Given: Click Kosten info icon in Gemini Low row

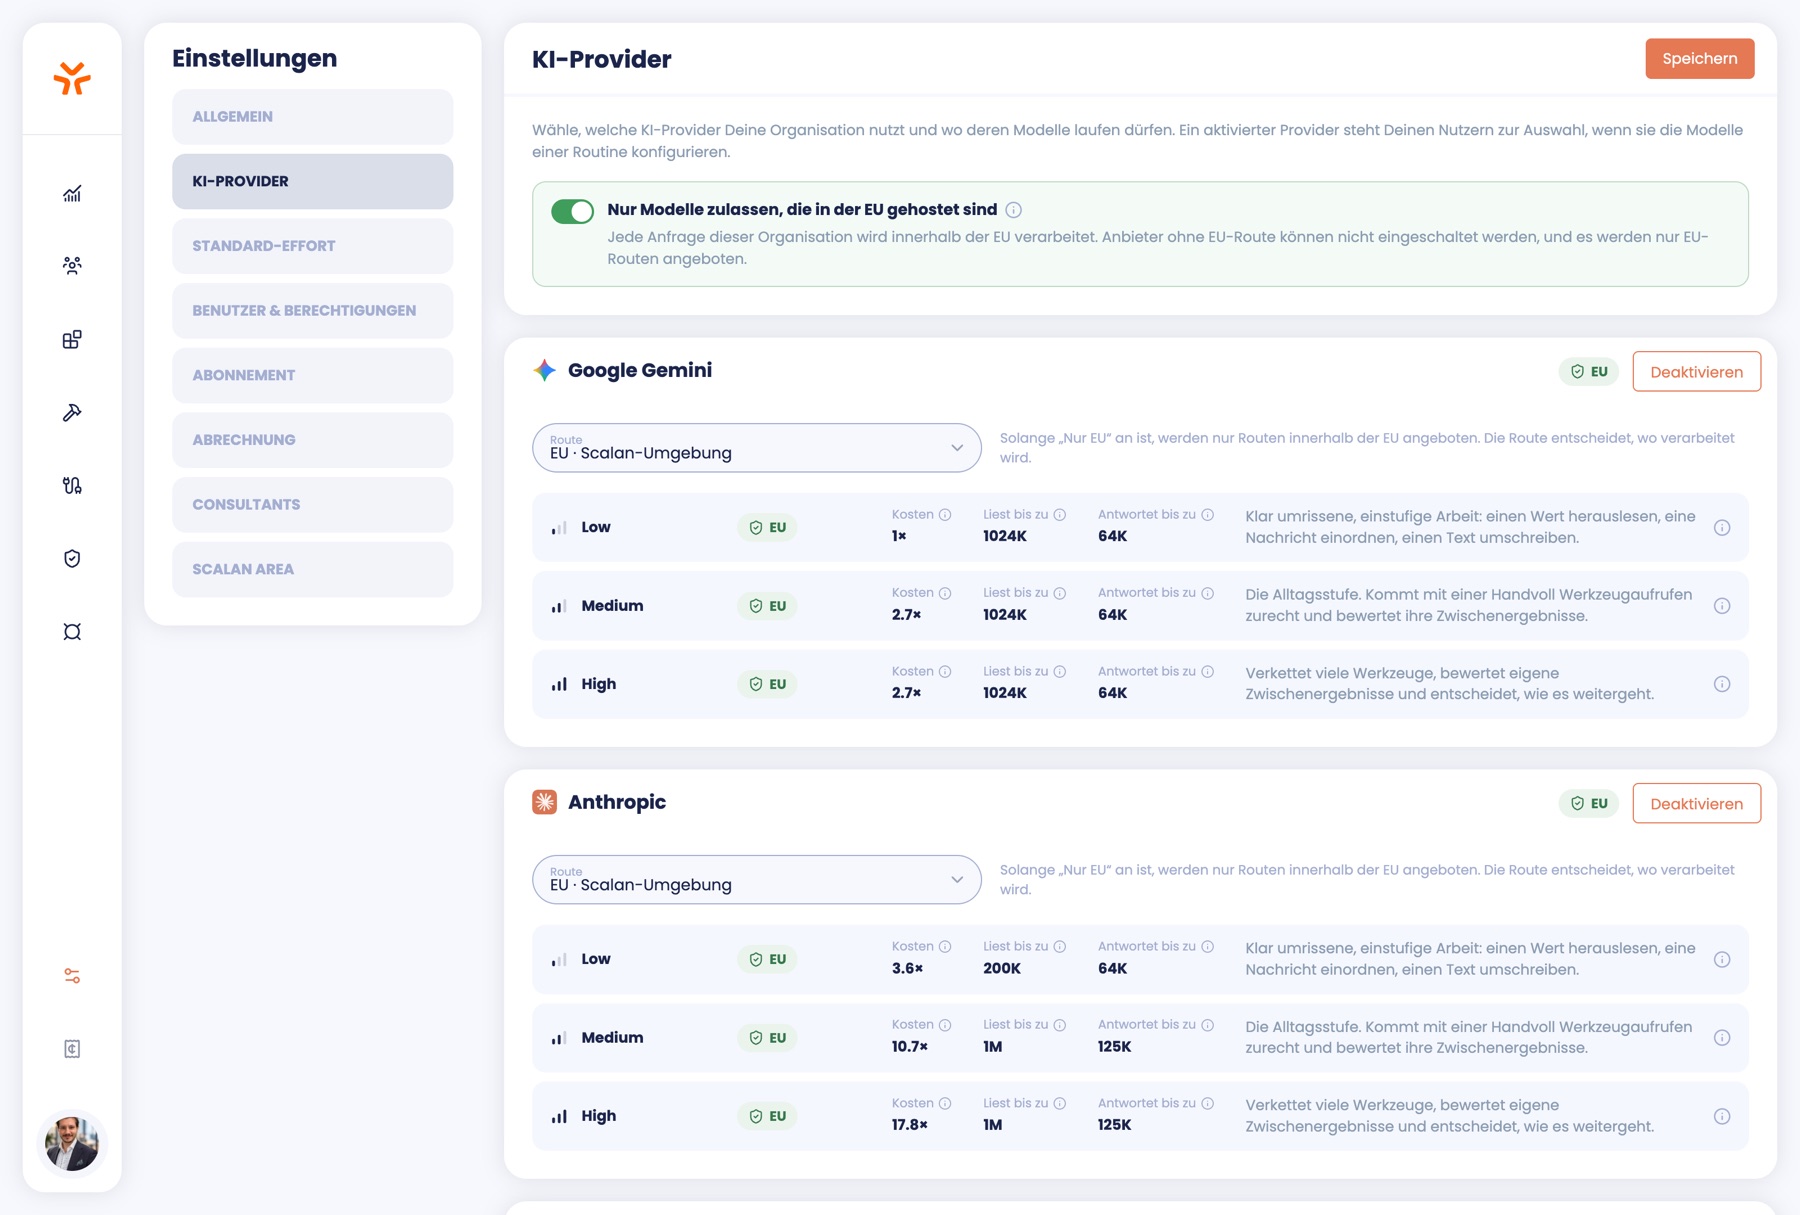Looking at the screenshot, I should pos(945,515).
